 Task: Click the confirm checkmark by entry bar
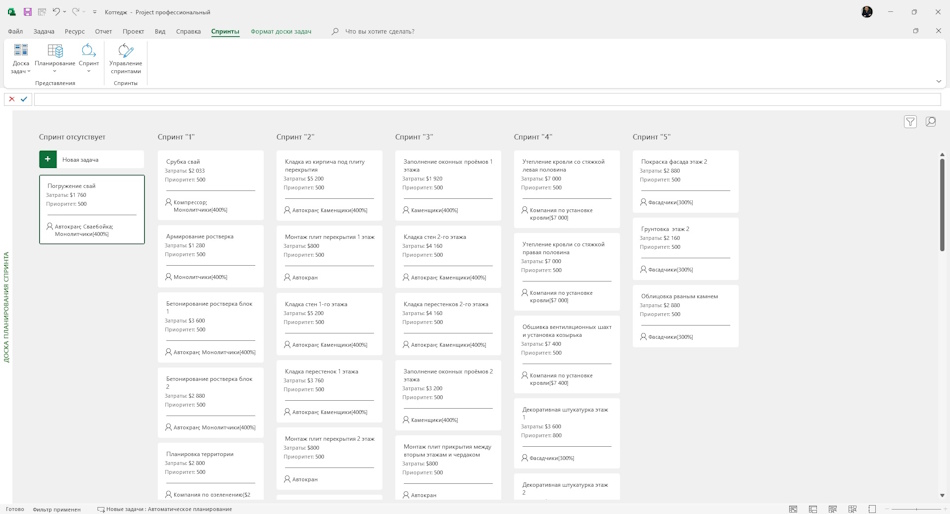[x=24, y=99]
